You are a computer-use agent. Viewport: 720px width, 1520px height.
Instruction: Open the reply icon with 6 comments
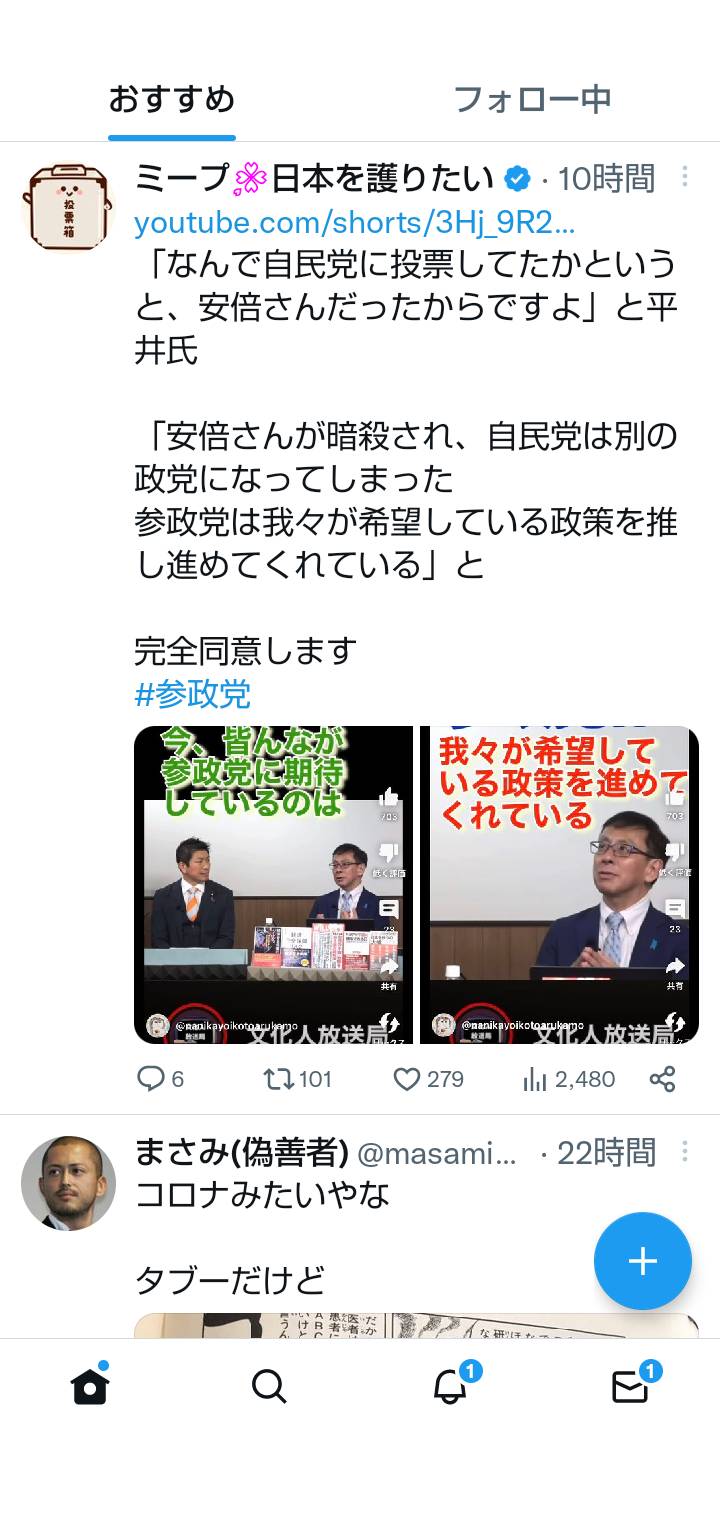pyautogui.click(x=150, y=1079)
